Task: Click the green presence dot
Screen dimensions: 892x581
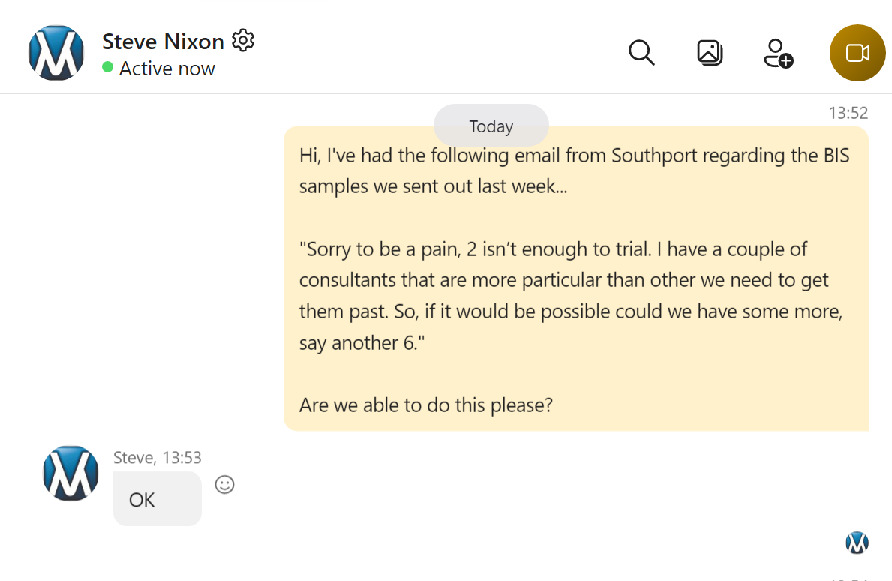Action: point(108,67)
